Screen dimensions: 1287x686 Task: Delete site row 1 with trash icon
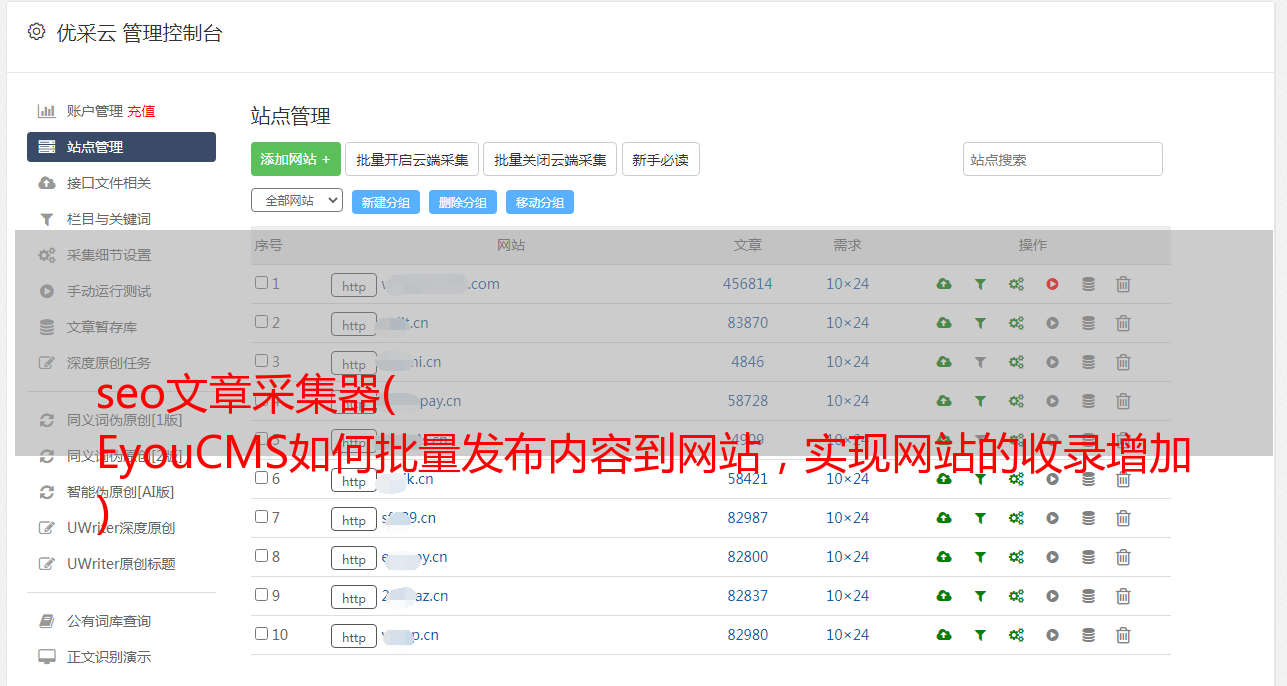coord(1123,284)
